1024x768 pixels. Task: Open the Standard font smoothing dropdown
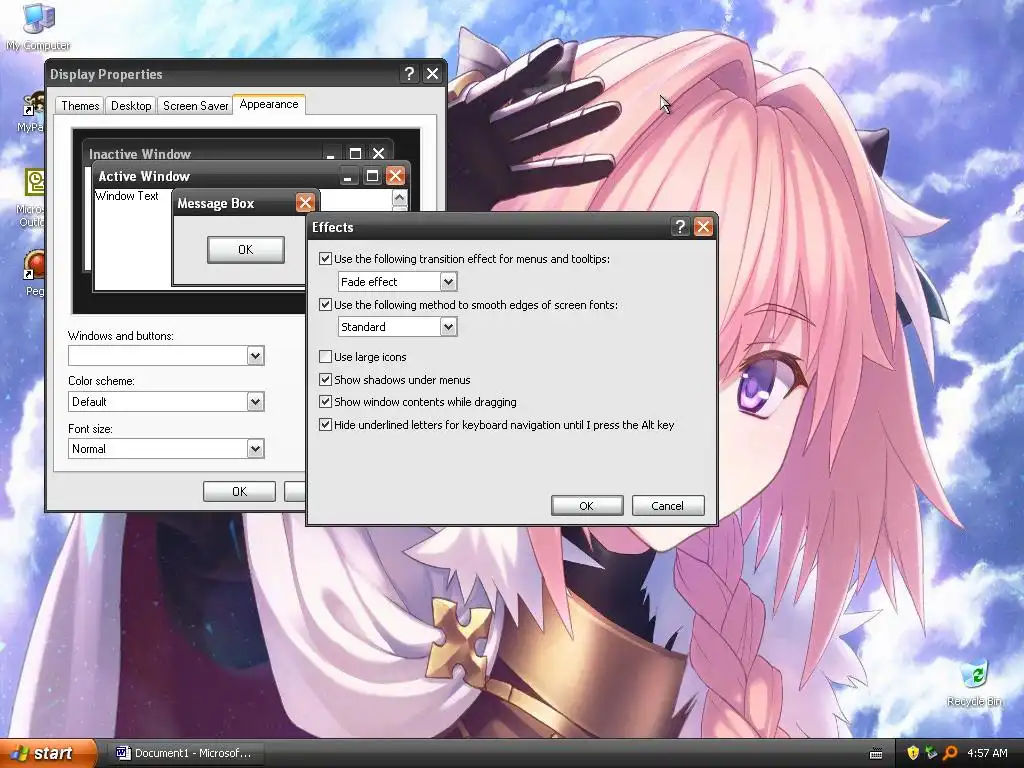click(x=448, y=327)
